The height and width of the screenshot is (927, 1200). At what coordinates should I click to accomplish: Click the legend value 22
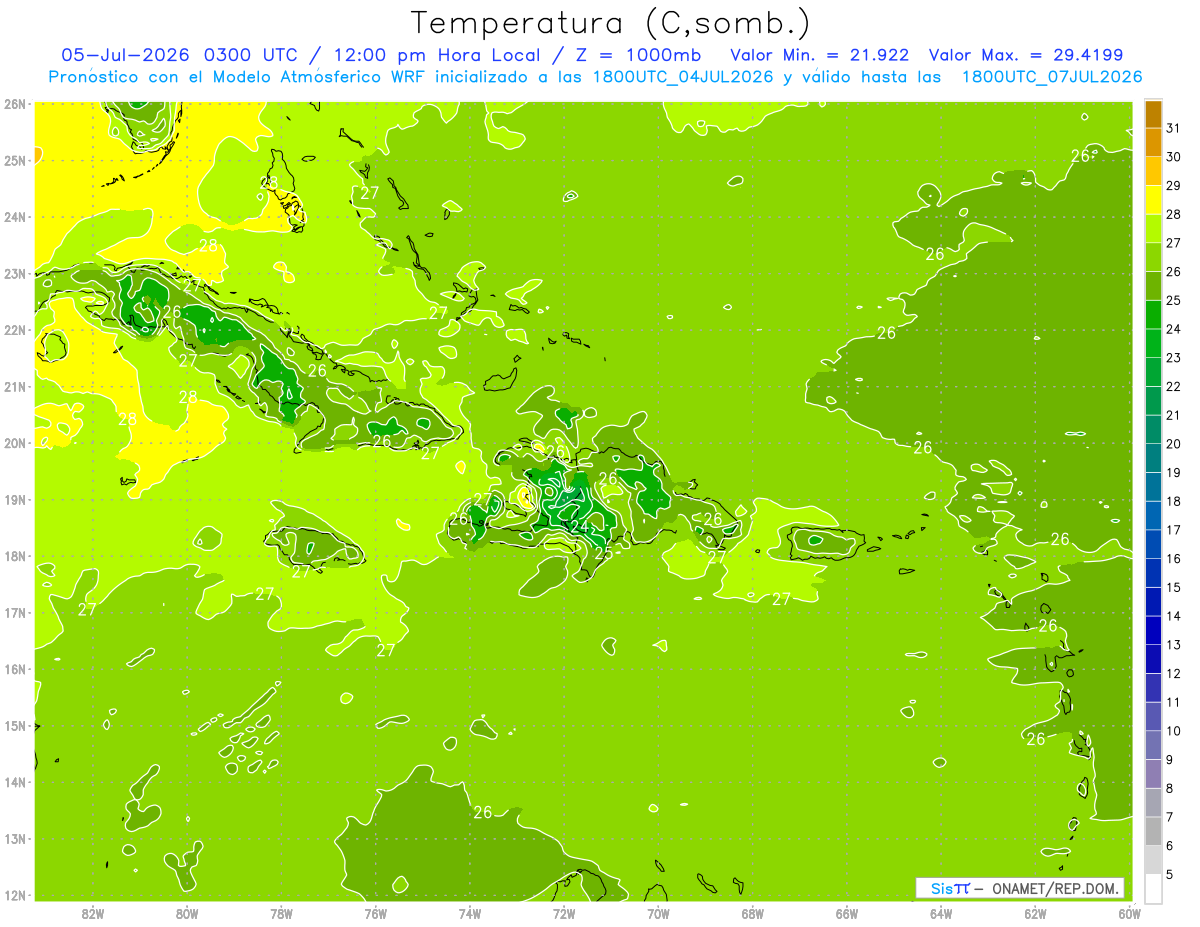pos(1174,386)
